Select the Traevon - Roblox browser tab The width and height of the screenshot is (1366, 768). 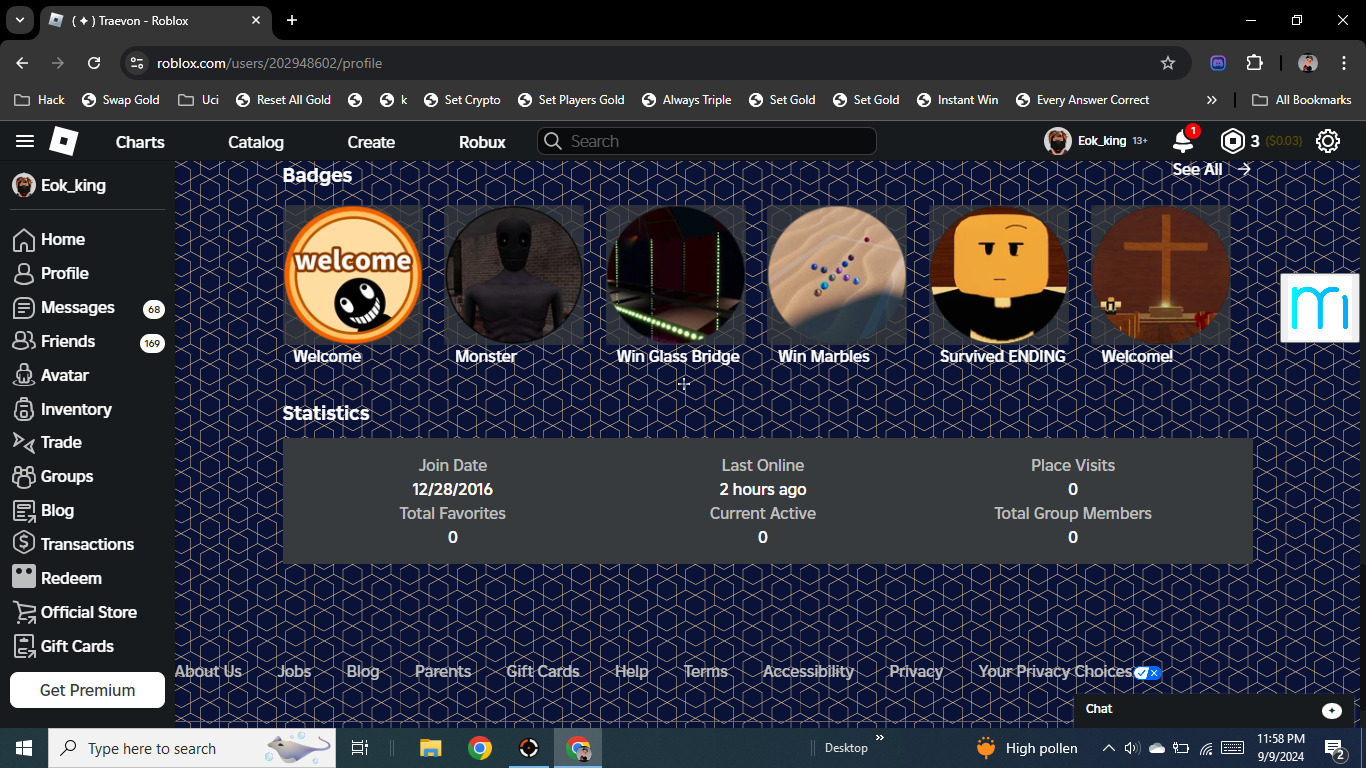pos(155,20)
